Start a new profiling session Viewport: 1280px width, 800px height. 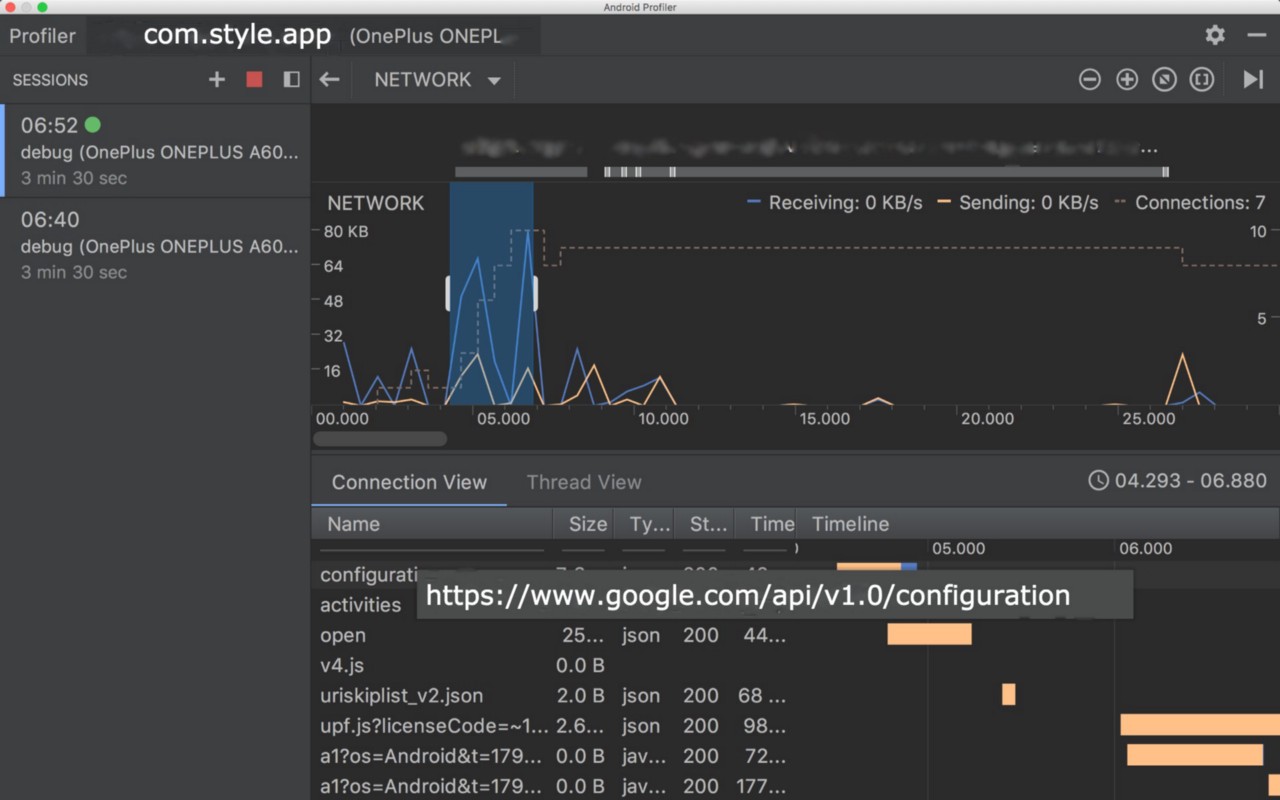[x=217, y=79]
